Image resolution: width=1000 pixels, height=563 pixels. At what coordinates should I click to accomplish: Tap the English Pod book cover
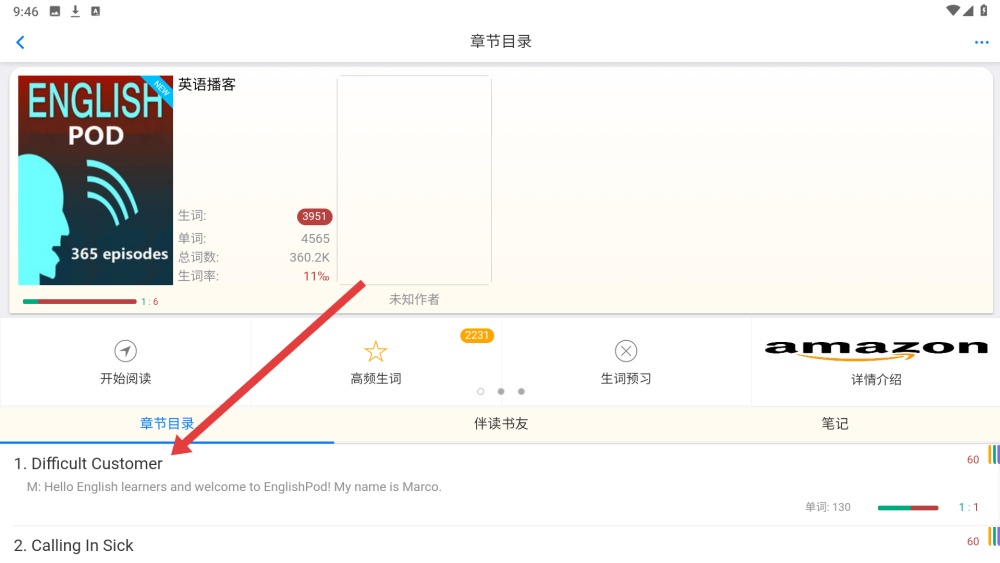pos(95,180)
